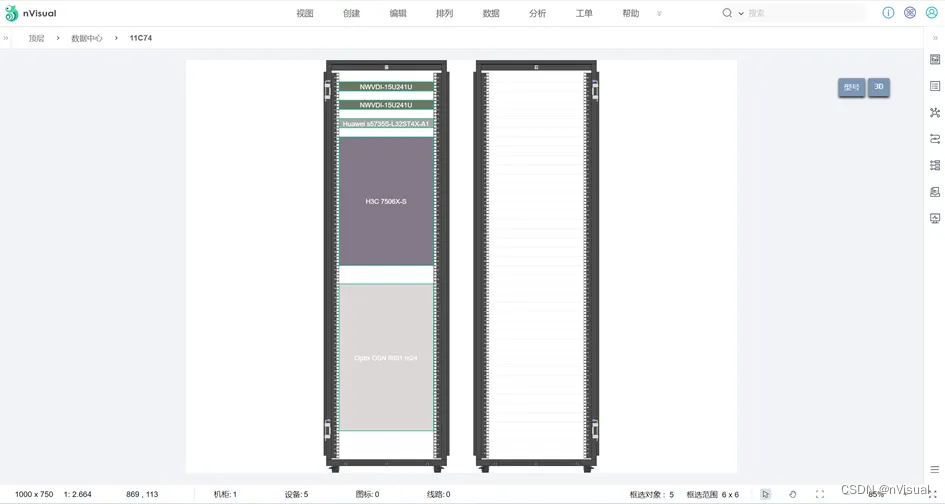
Task: Open the search magnifier icon
Action: [x=727, y=13]
